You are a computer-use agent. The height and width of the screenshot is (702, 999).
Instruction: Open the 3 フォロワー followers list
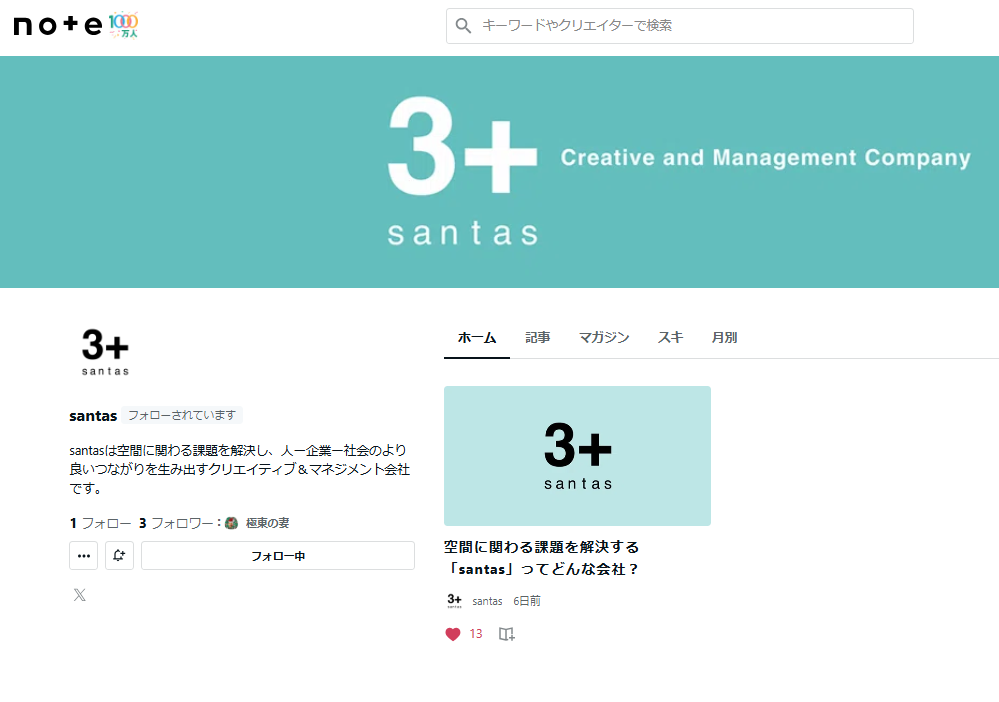pos(176,523)
